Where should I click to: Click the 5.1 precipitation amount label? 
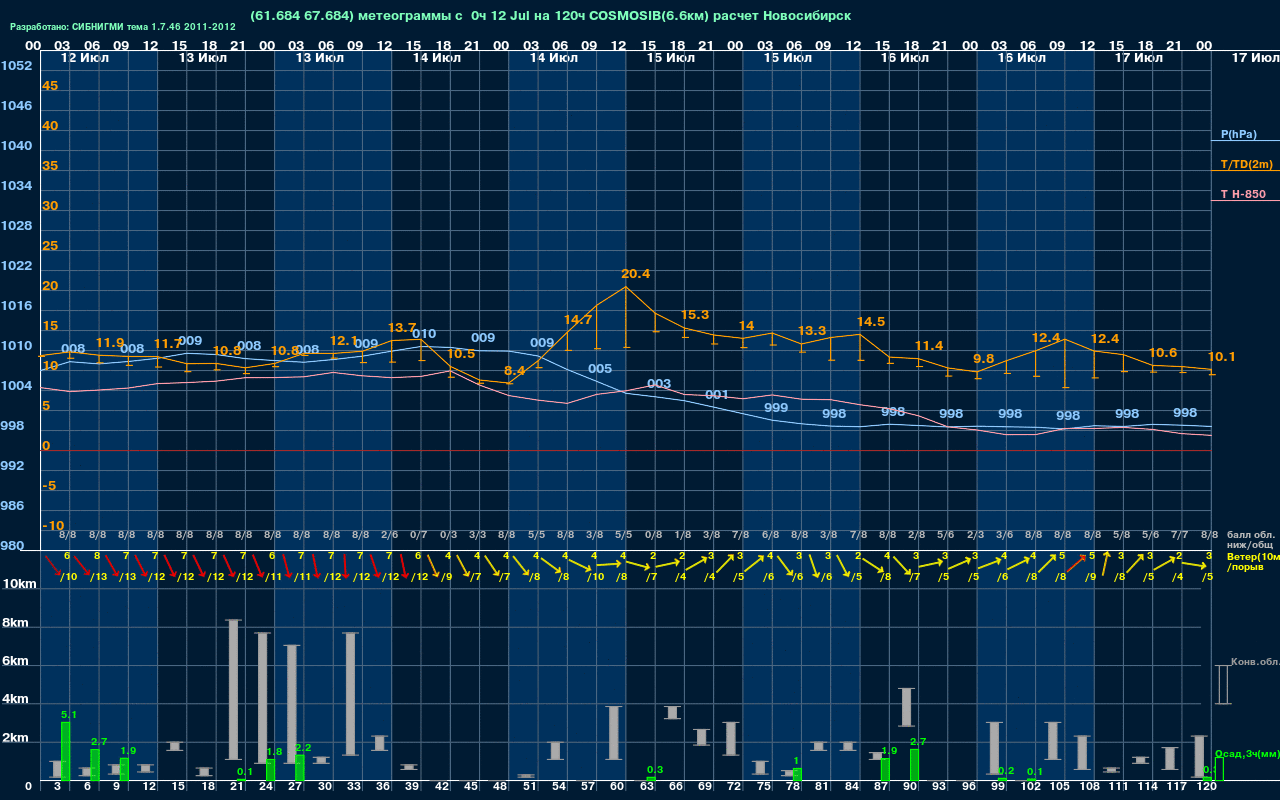click(69, 714)
